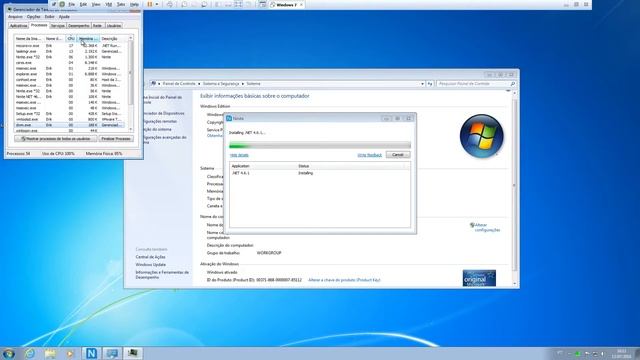Viewport: 640px width, 360px height.
Task: Click the Ninite installation progress bar
Action: click(x=320, y=145)
